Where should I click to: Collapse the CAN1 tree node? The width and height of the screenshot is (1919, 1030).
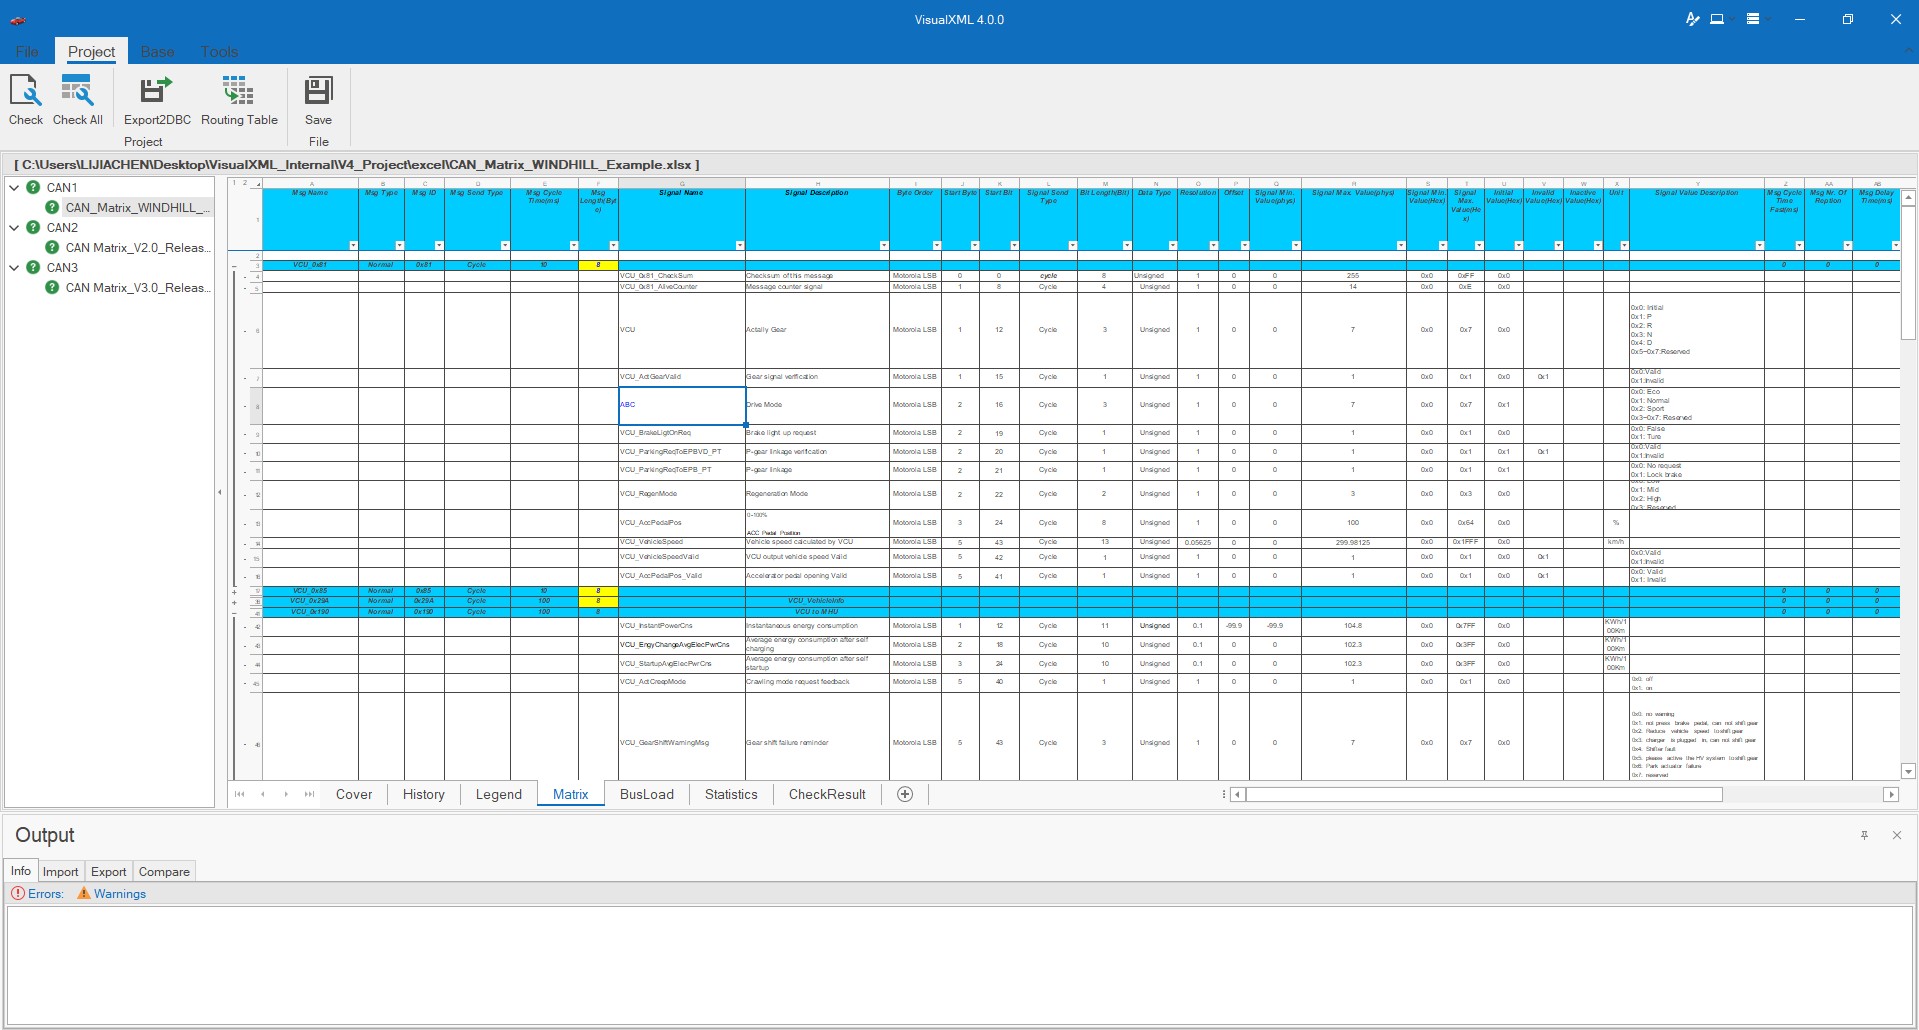(x=14, y=187)
